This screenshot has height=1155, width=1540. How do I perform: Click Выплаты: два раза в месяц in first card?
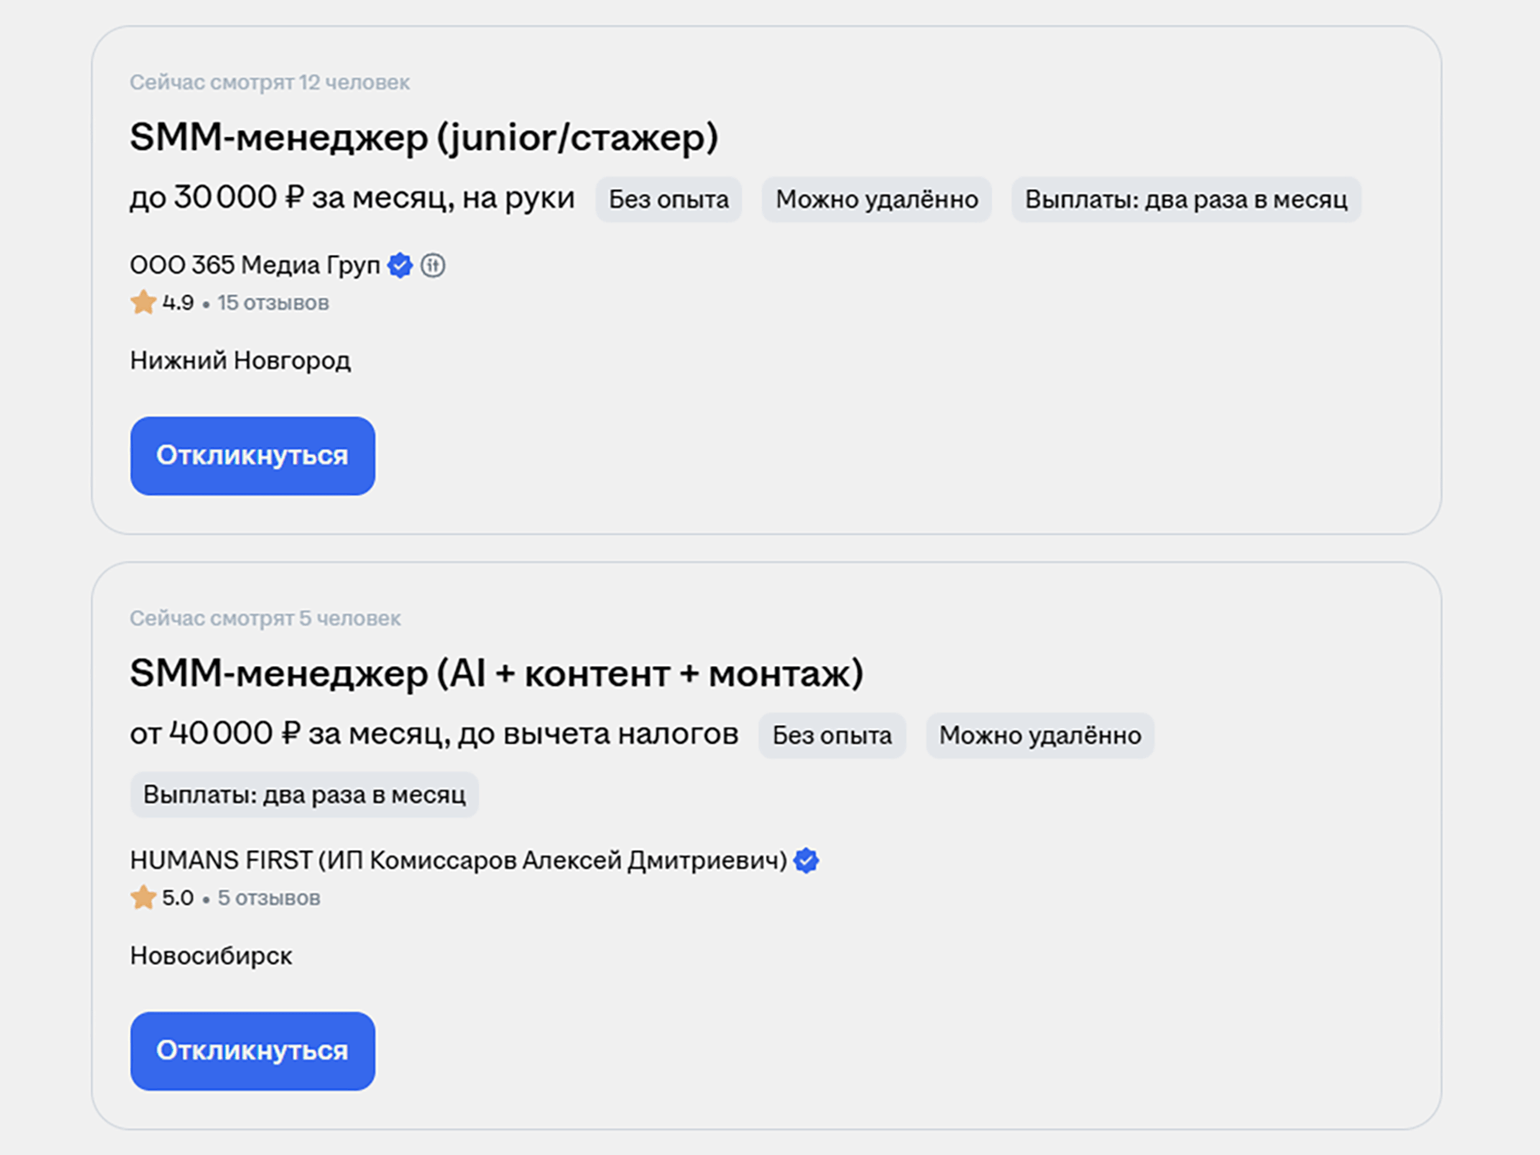click(1186, 200)
